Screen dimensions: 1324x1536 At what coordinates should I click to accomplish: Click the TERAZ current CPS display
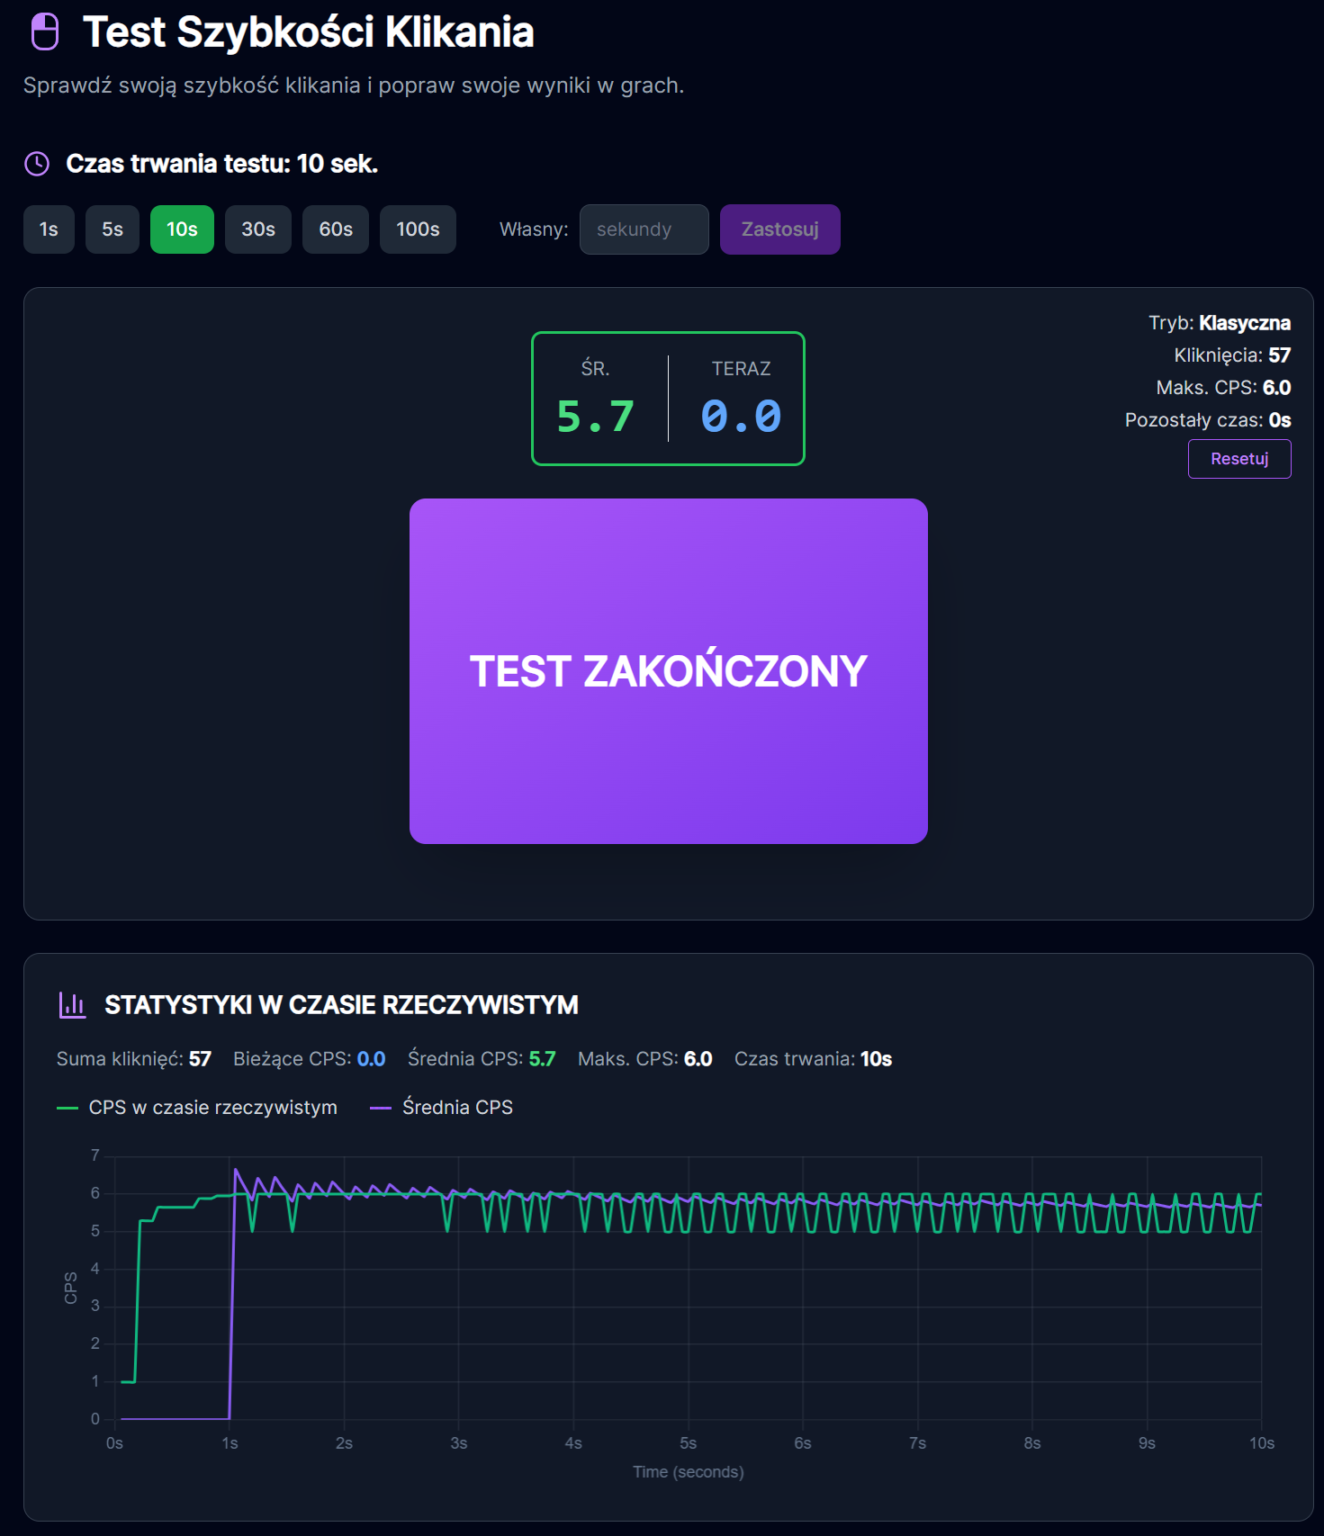(740, 399)
